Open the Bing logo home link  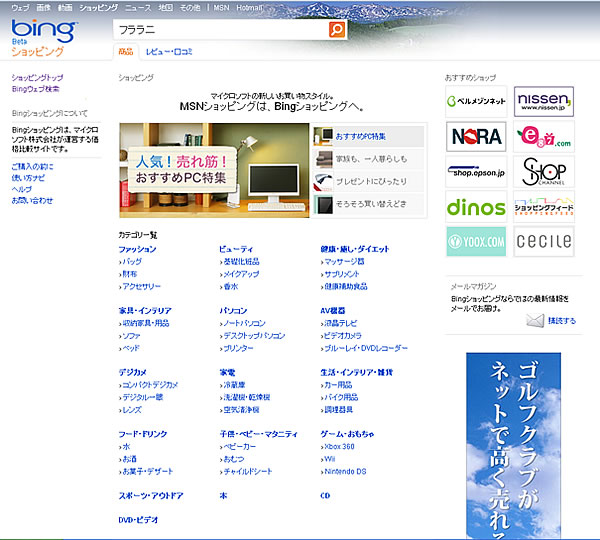click(x=44, y=31)
